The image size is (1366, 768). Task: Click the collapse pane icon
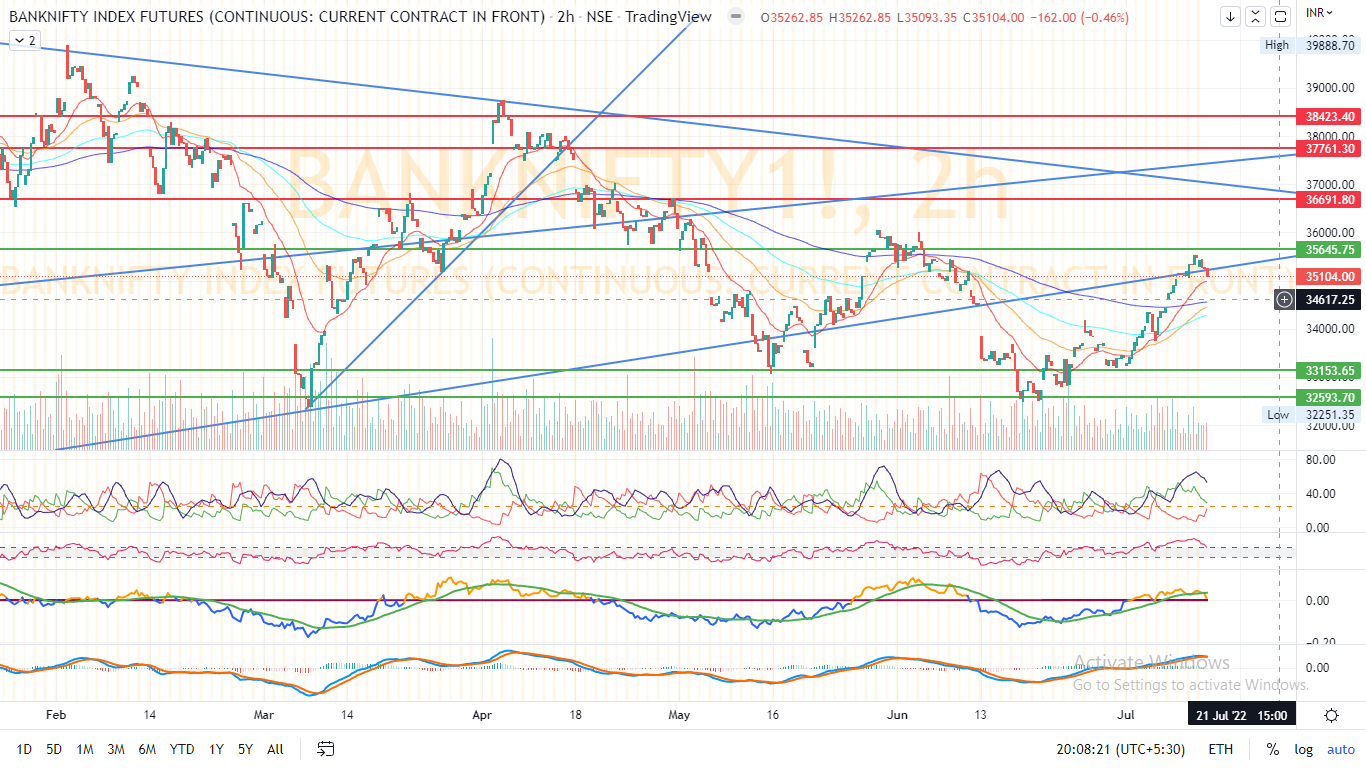1256,16
